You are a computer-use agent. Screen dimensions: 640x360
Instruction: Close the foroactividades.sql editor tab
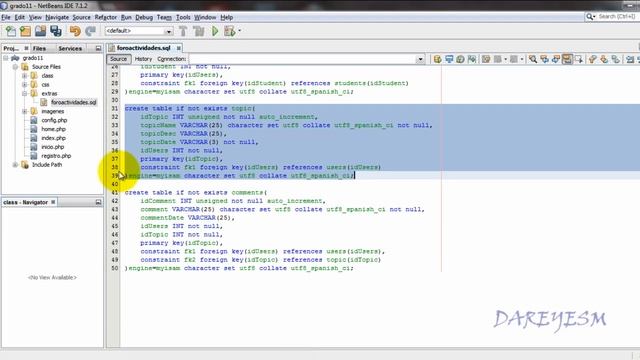pyautogui.click(x=179, y=48)
